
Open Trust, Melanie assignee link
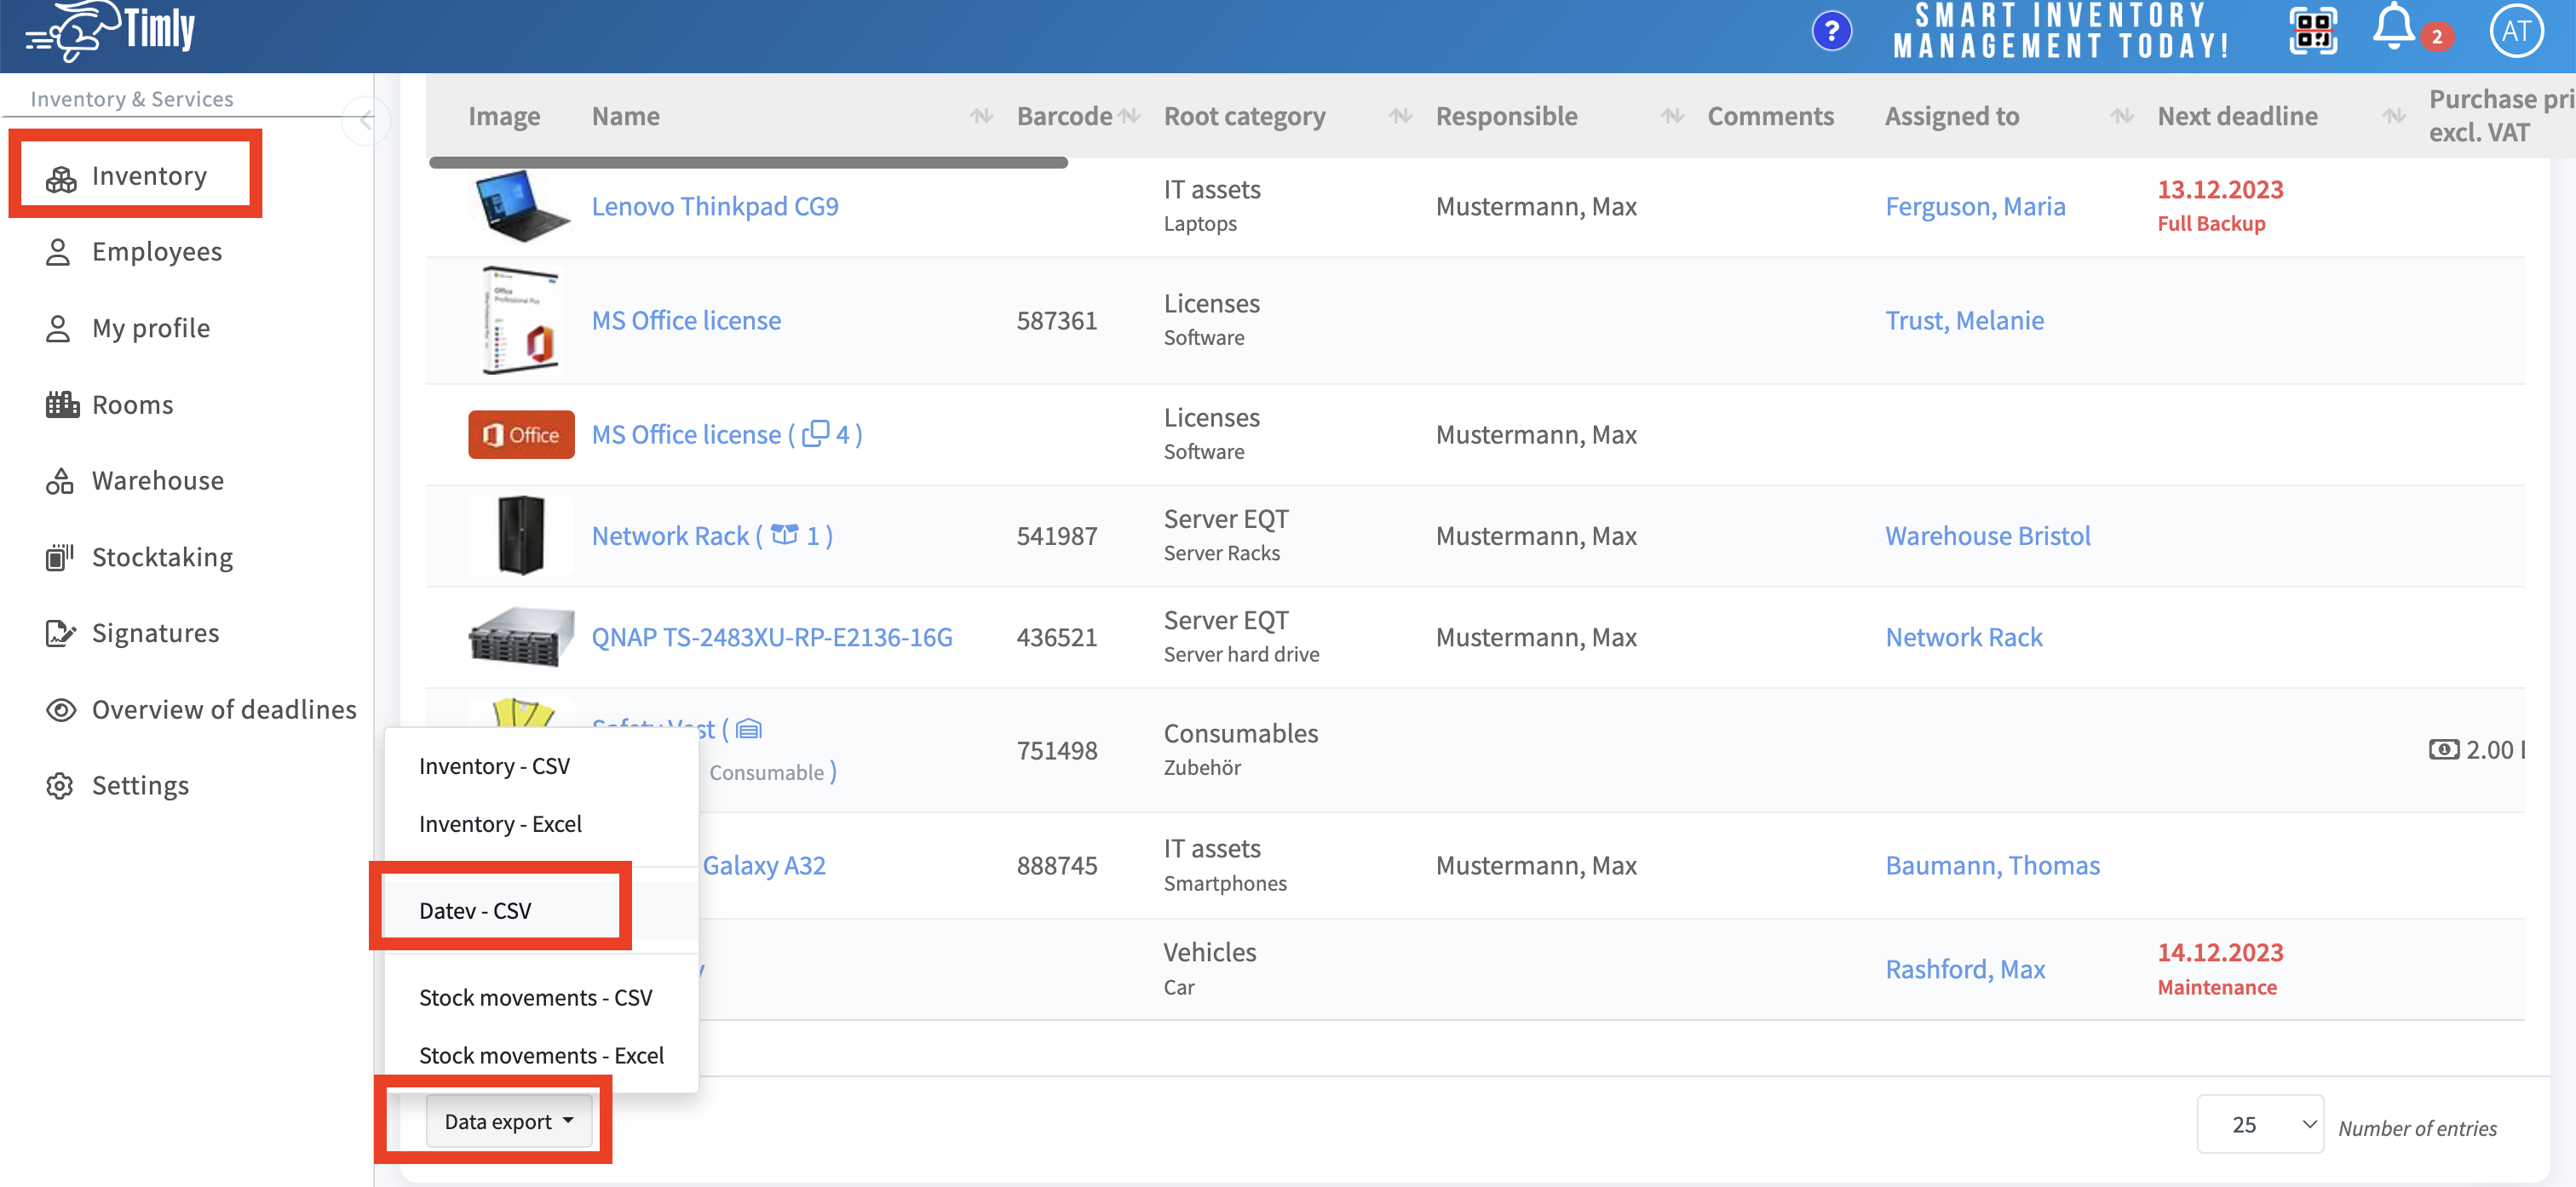click(x=1964, y=320)
